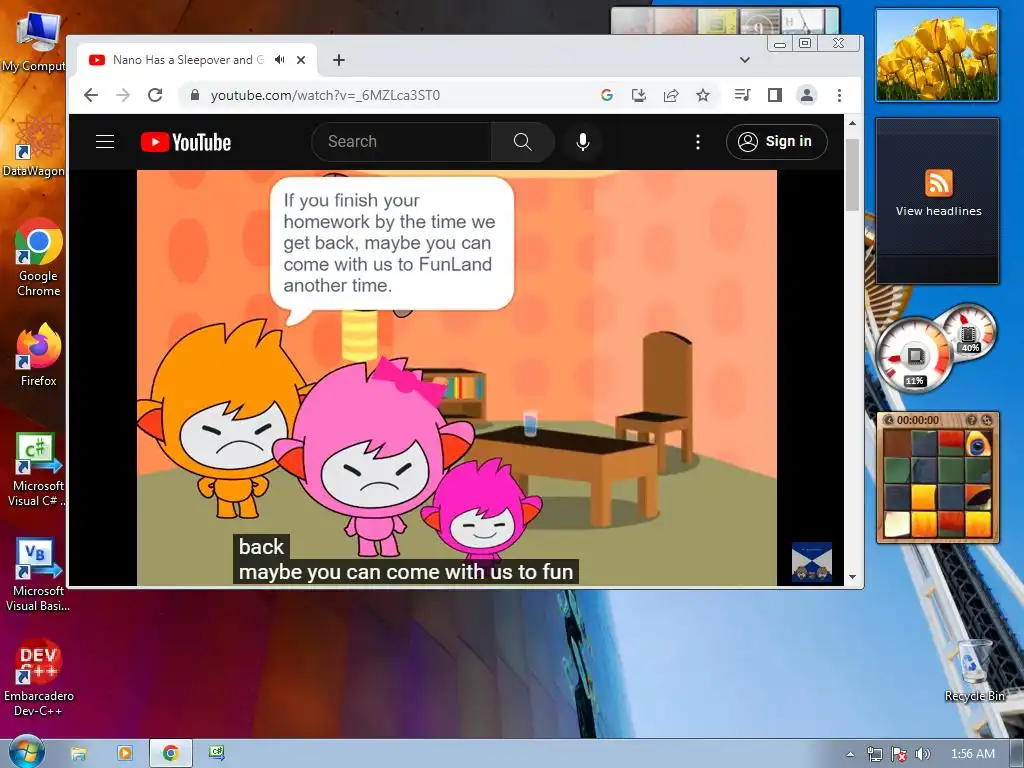The height and width of the screenshot is (768, 1024).
Task: Click the Sign in button
Action: click(776, 142)
